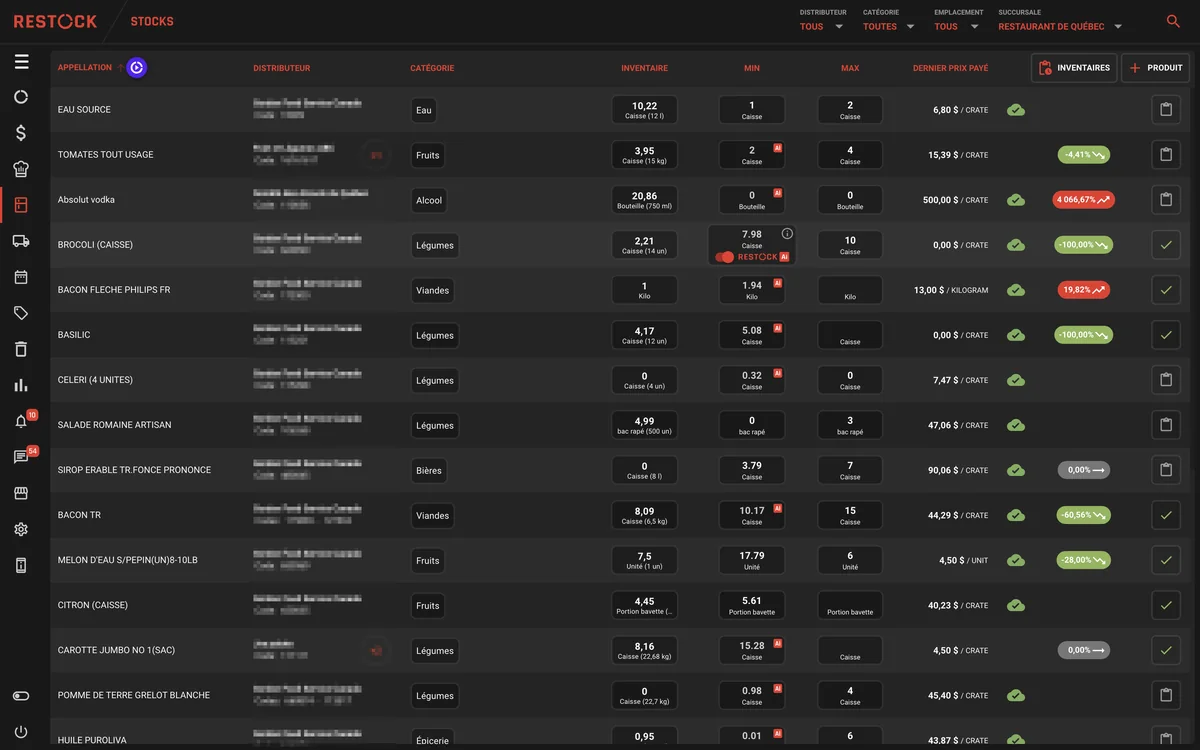
Task: Open the trash bin sidebar section
Action: tap(21, 349)
